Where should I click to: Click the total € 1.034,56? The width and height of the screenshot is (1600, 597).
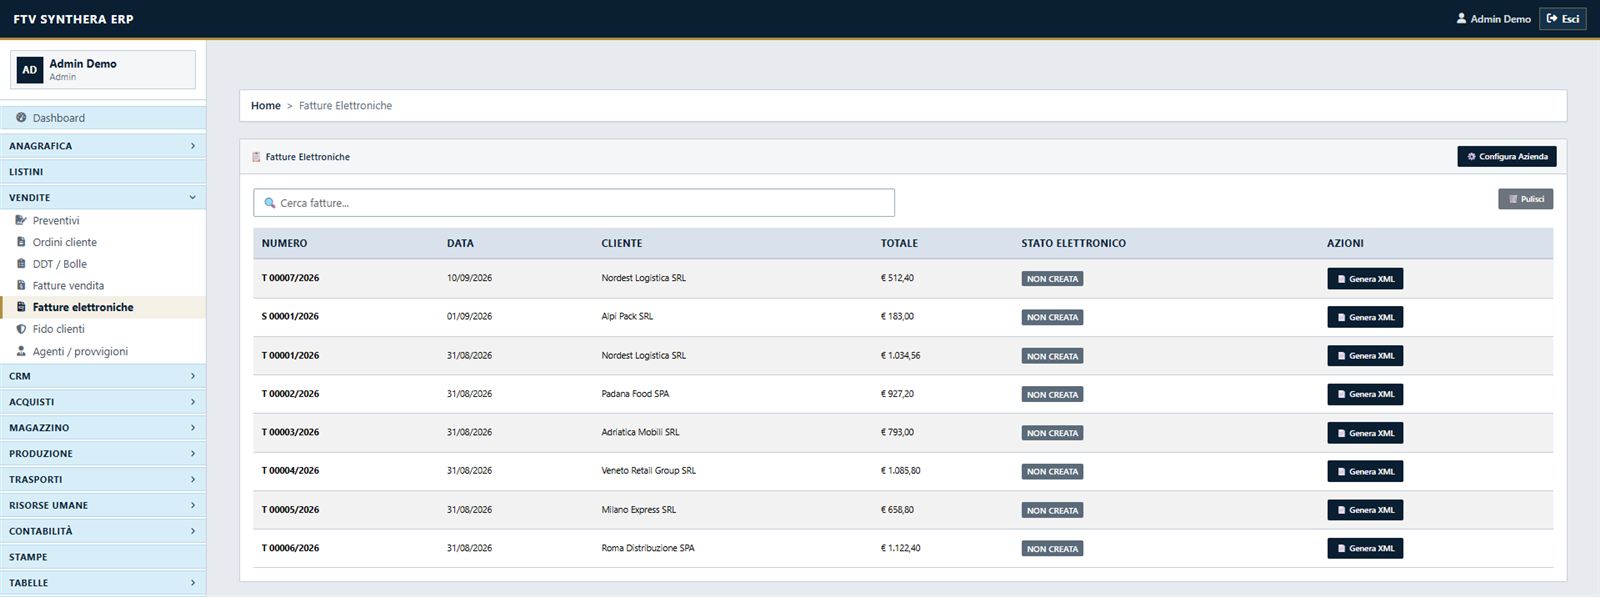coord(900,355)
